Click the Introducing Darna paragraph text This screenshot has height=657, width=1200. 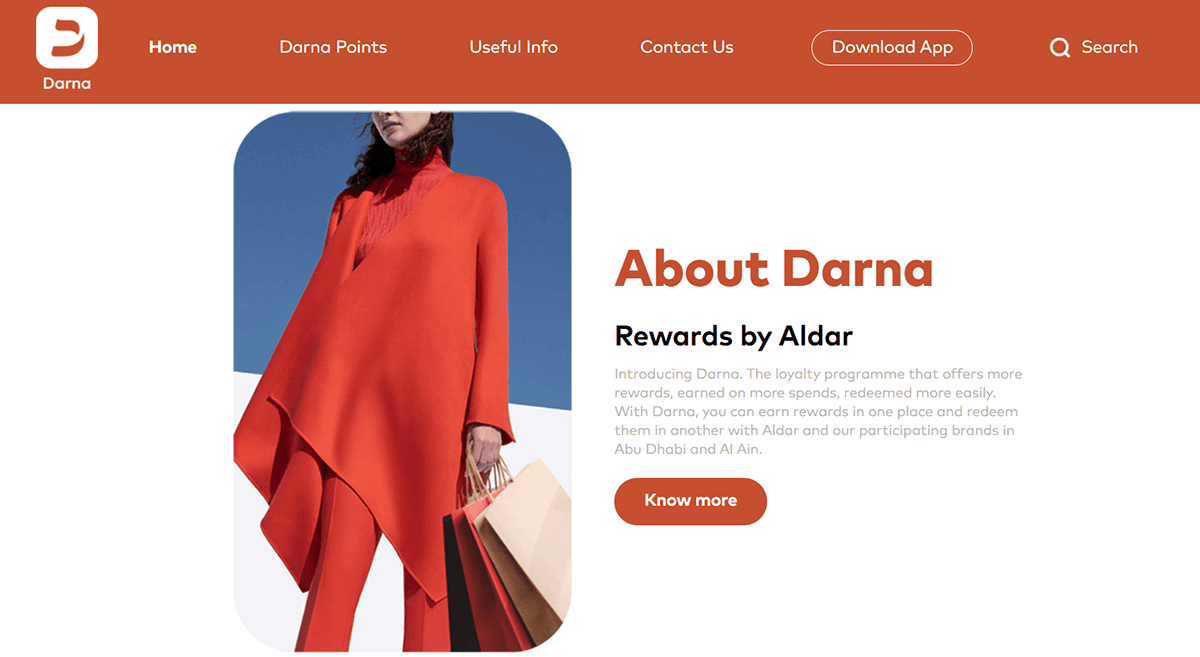pyautogui.click(x=818, y=411)
